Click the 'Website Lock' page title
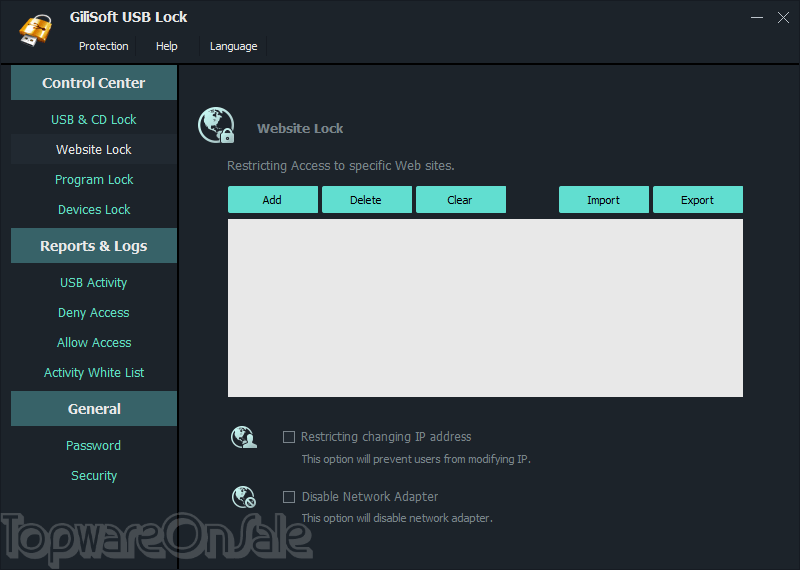800x570 pixels. pos(300,129)
